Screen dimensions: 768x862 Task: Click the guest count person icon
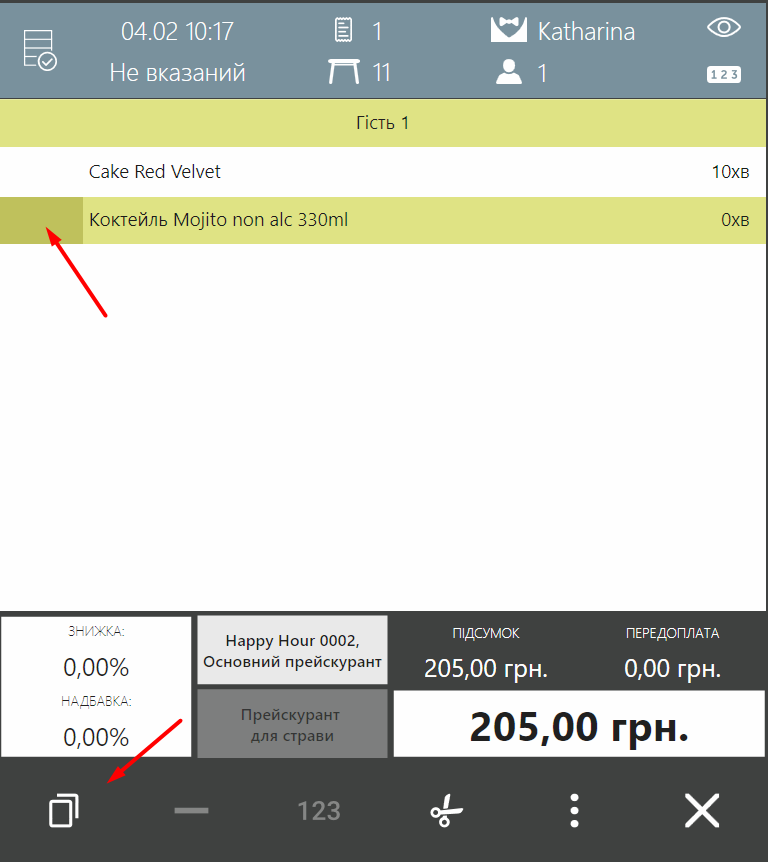click(509, 72)
